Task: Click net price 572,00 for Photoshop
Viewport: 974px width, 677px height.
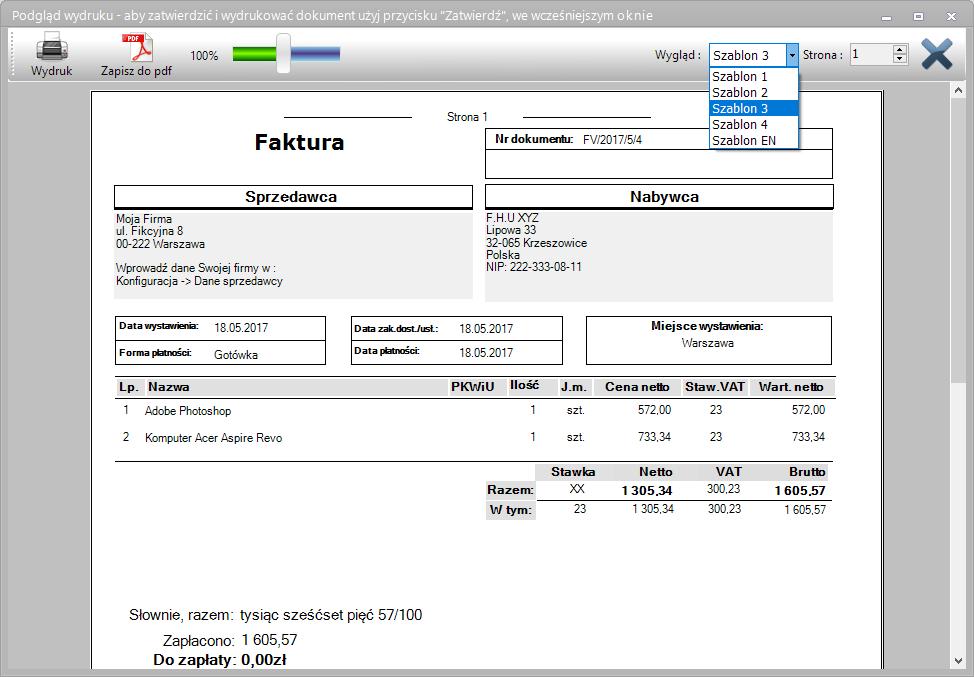Action: tap(654, 410)
